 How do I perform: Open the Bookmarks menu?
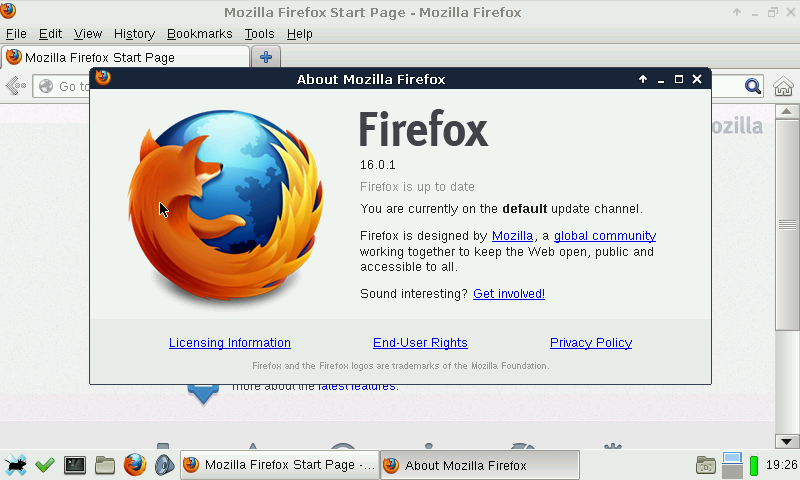point(199,34)
